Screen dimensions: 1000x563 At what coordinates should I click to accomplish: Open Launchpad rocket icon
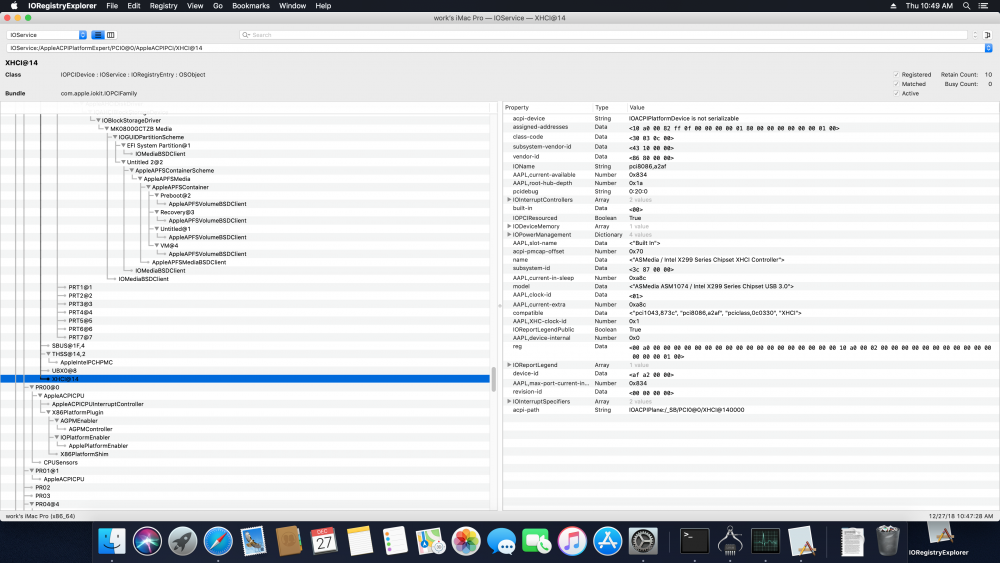tap(182, 542)
